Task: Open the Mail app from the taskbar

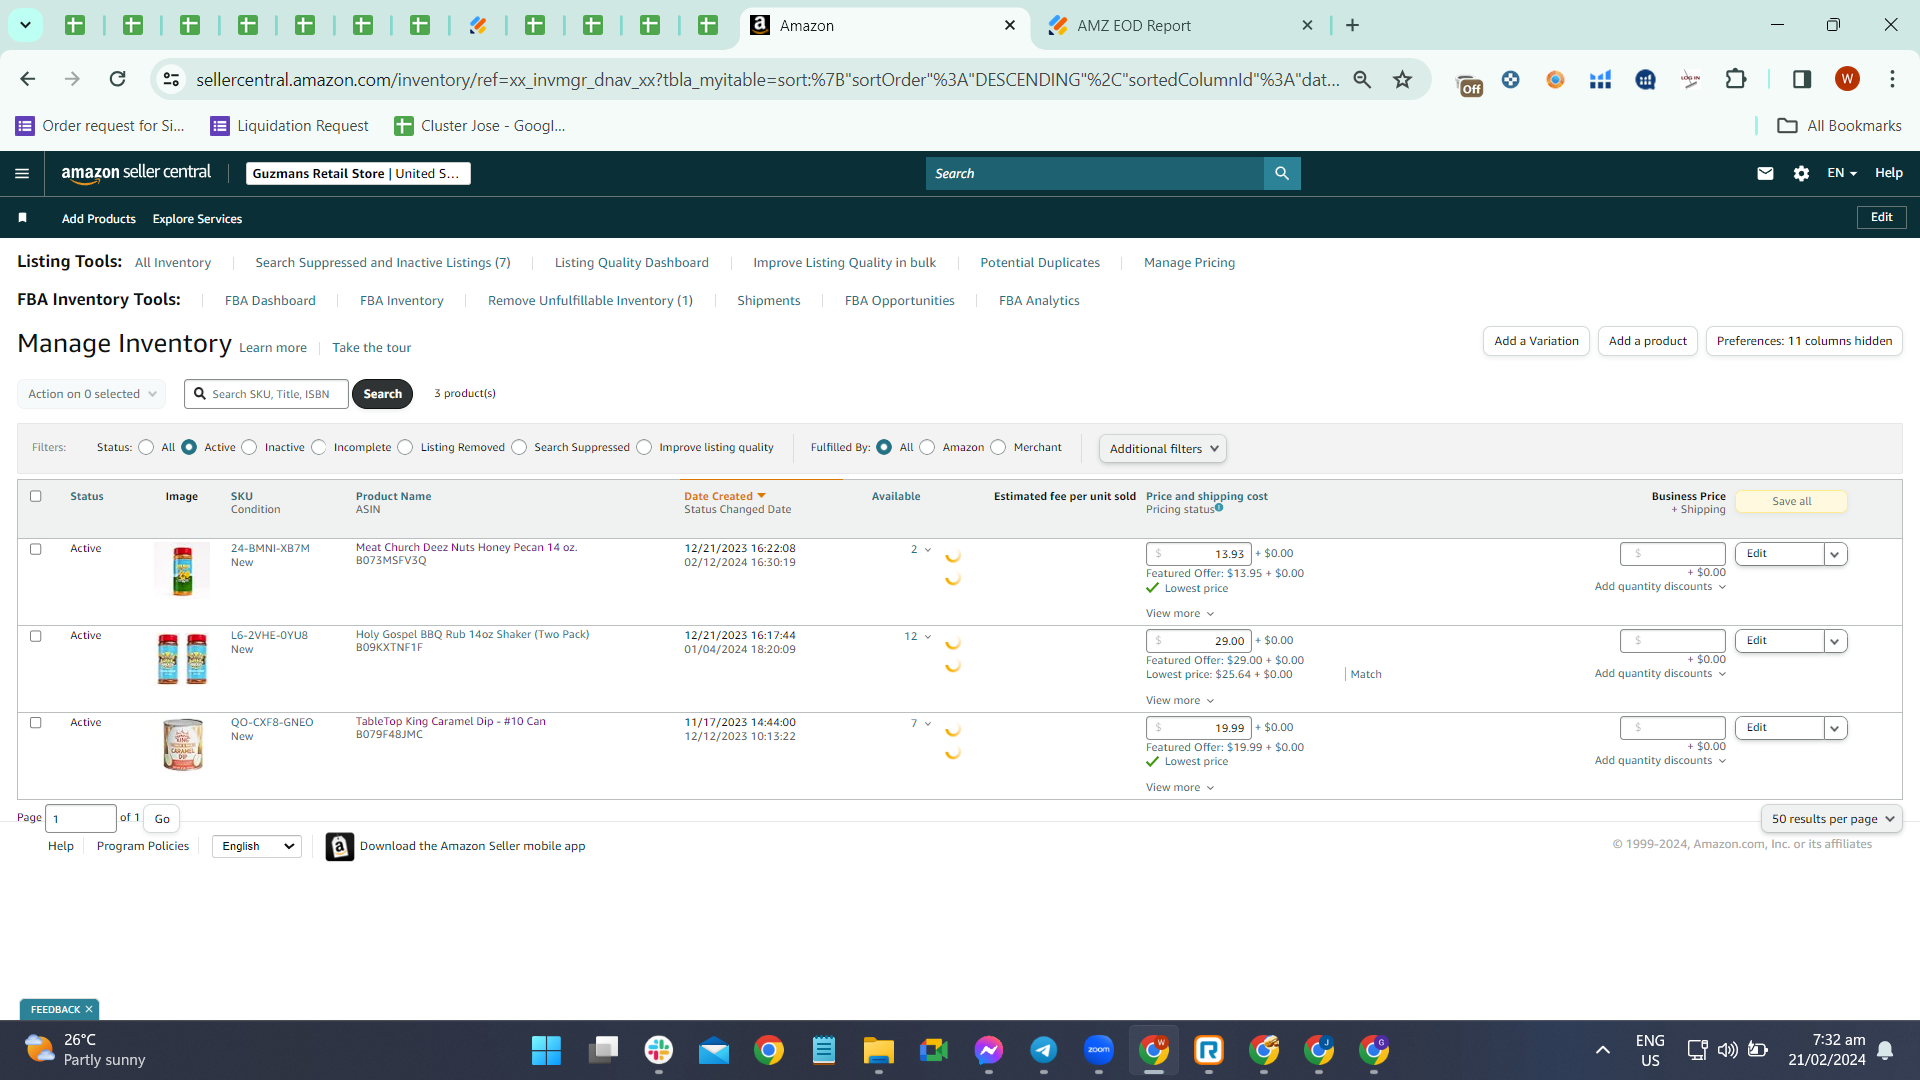Action: coord(714,1050)
